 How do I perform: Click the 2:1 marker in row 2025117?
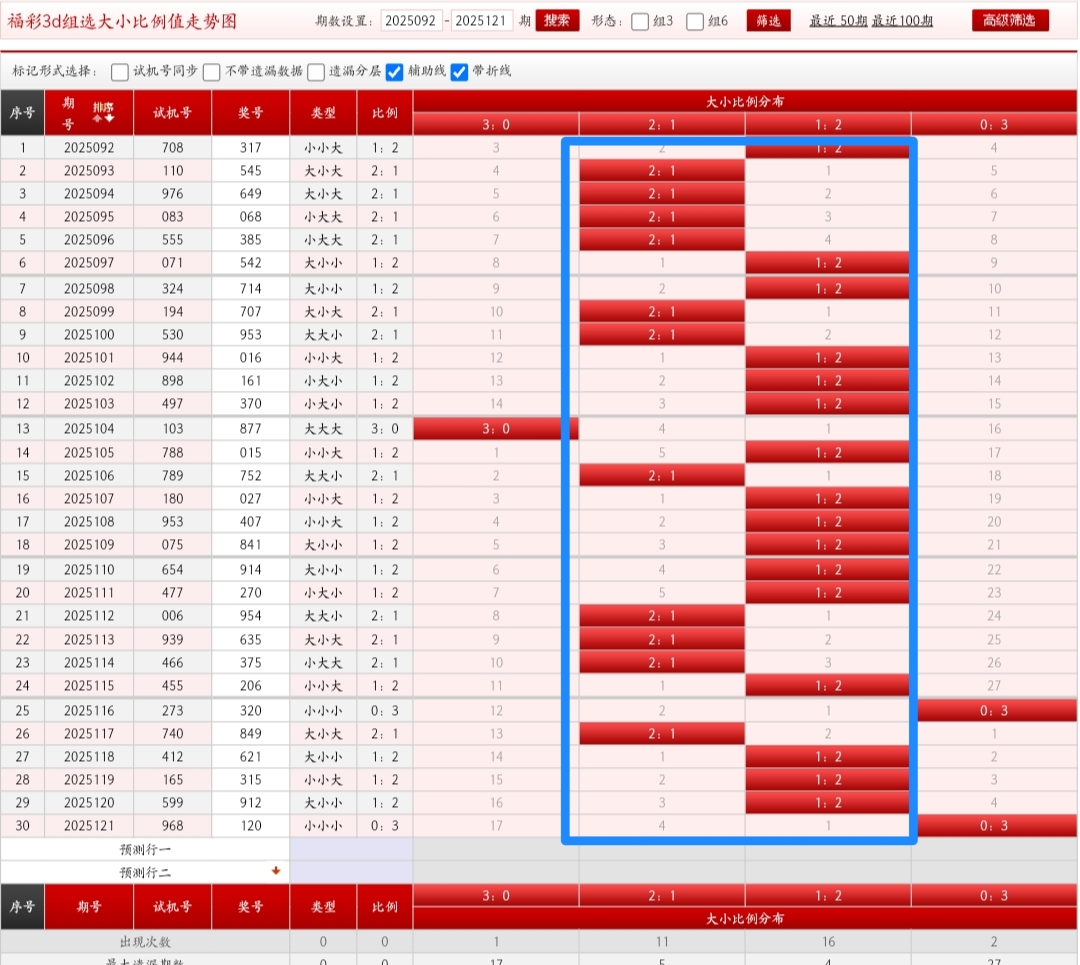click(662, 734)
